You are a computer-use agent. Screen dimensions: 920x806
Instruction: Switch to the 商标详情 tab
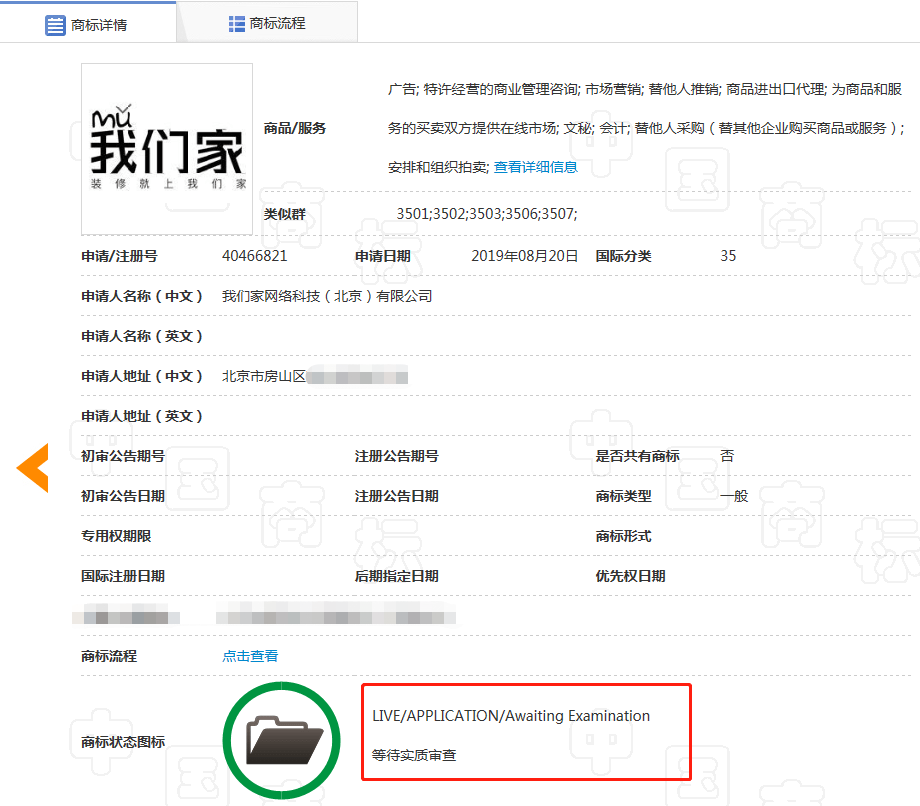point(87,23)
